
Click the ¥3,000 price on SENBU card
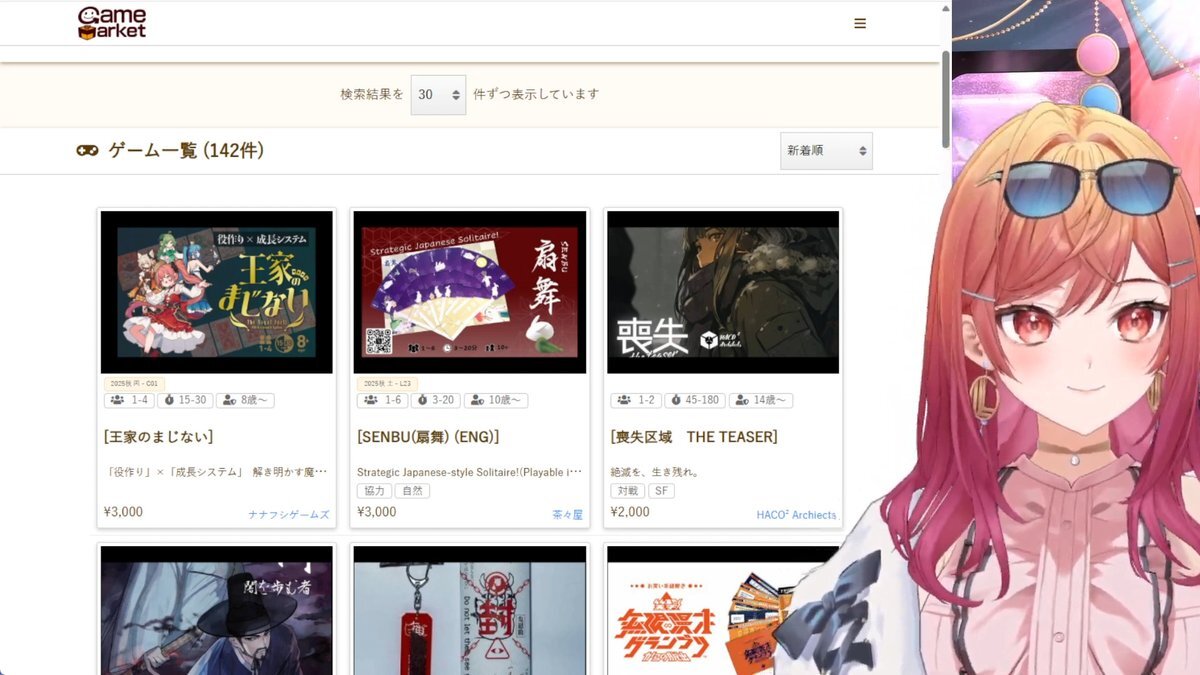[x=377, y=512]
